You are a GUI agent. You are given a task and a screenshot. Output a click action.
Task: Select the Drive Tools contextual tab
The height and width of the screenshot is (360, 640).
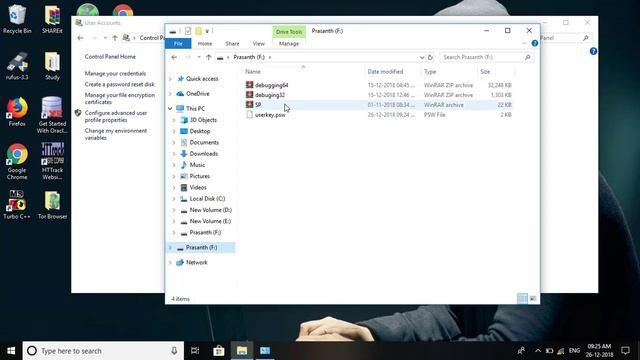coord(289,32)
